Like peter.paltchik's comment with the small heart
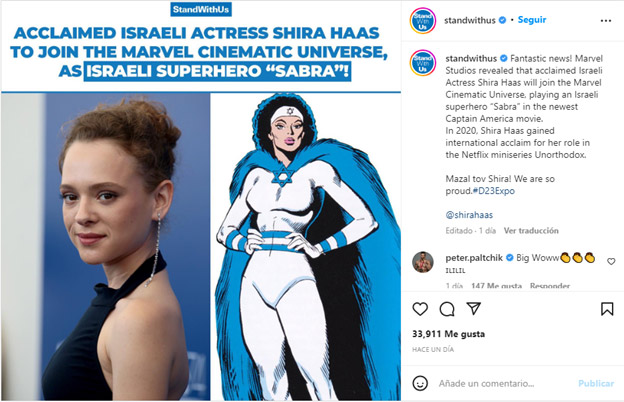 pos(611,261)
